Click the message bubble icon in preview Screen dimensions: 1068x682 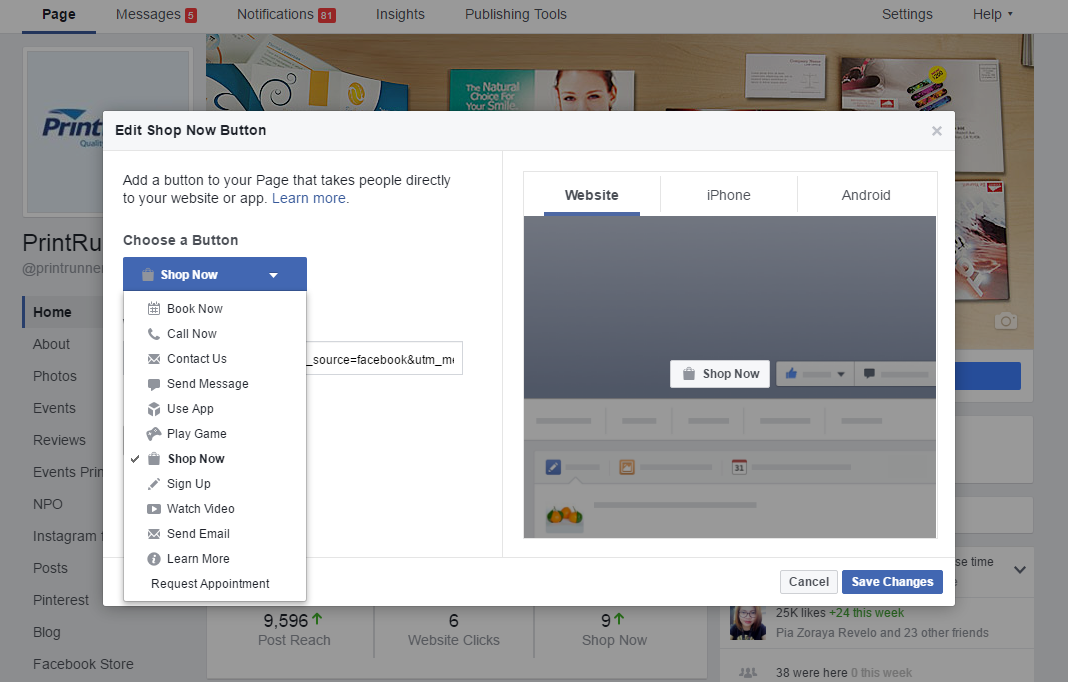click(869, 373)
